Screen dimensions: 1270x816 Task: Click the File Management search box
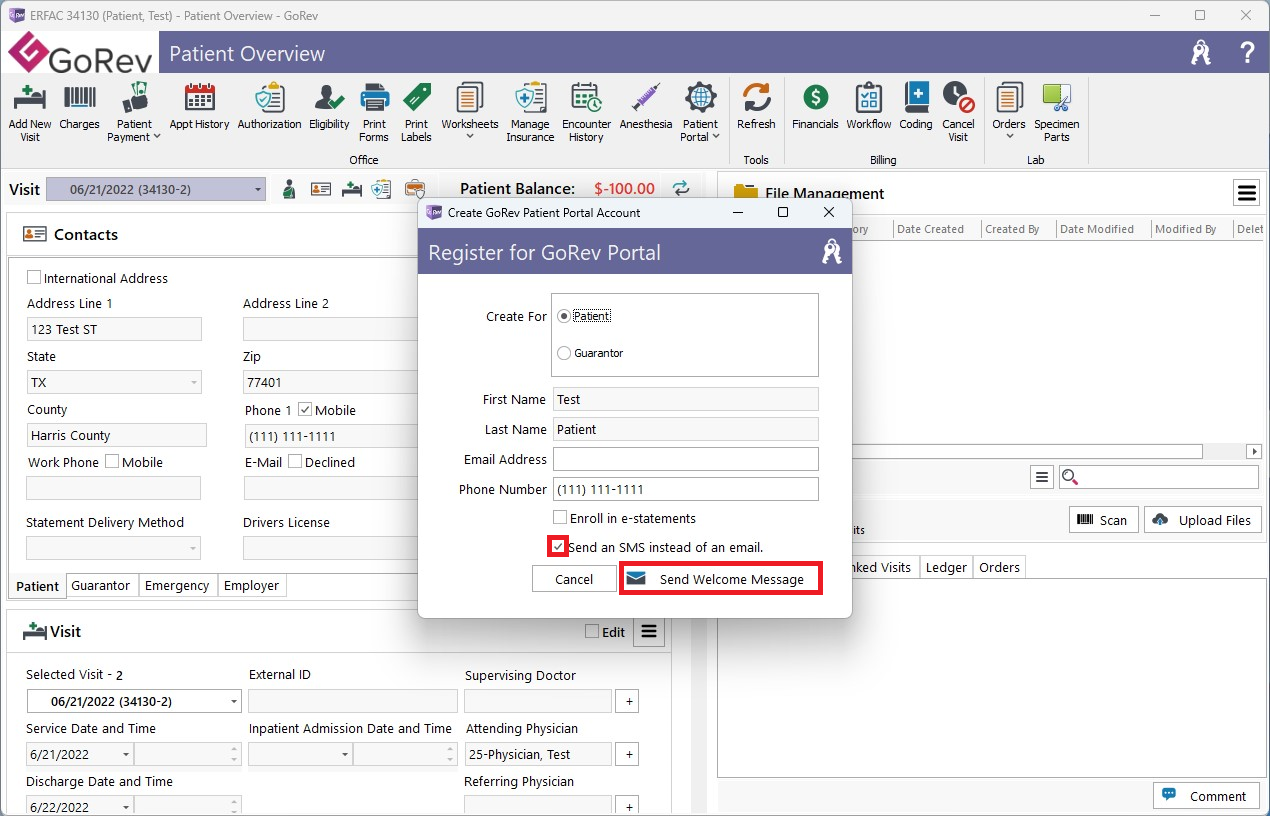[x=1160, y=478]
